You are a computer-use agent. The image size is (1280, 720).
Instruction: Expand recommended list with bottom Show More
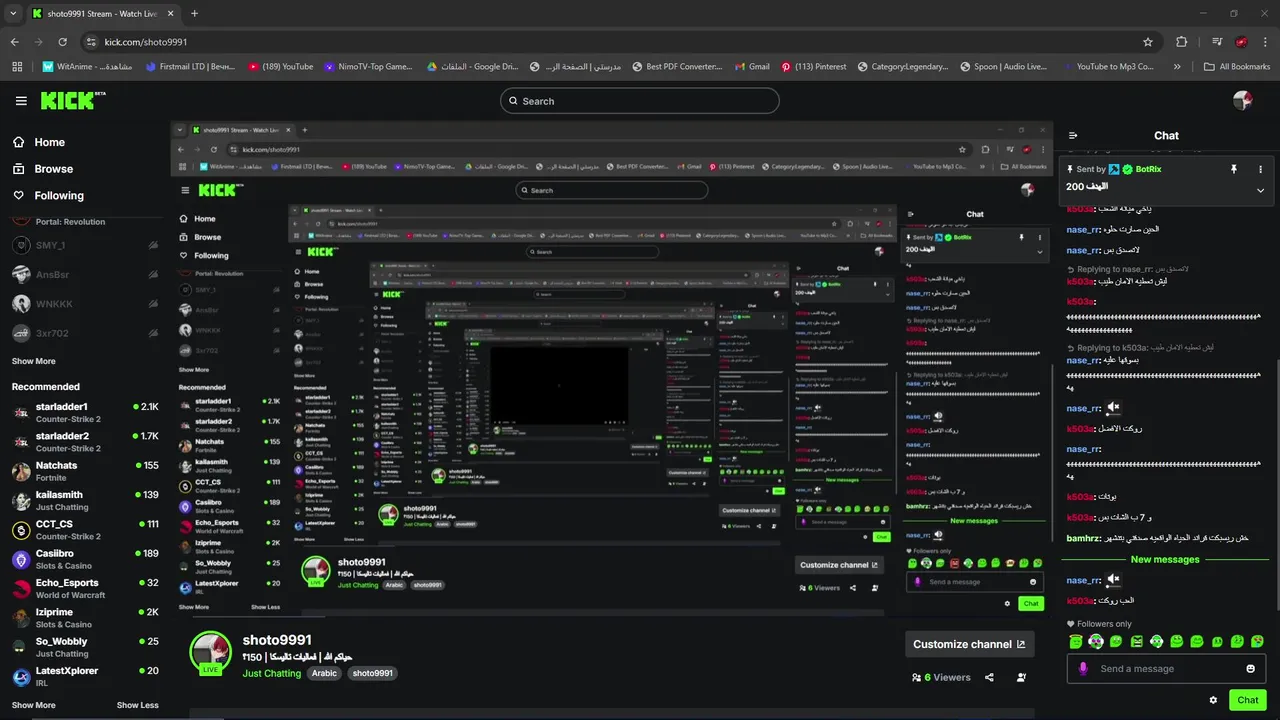click(x=33, y=705)
